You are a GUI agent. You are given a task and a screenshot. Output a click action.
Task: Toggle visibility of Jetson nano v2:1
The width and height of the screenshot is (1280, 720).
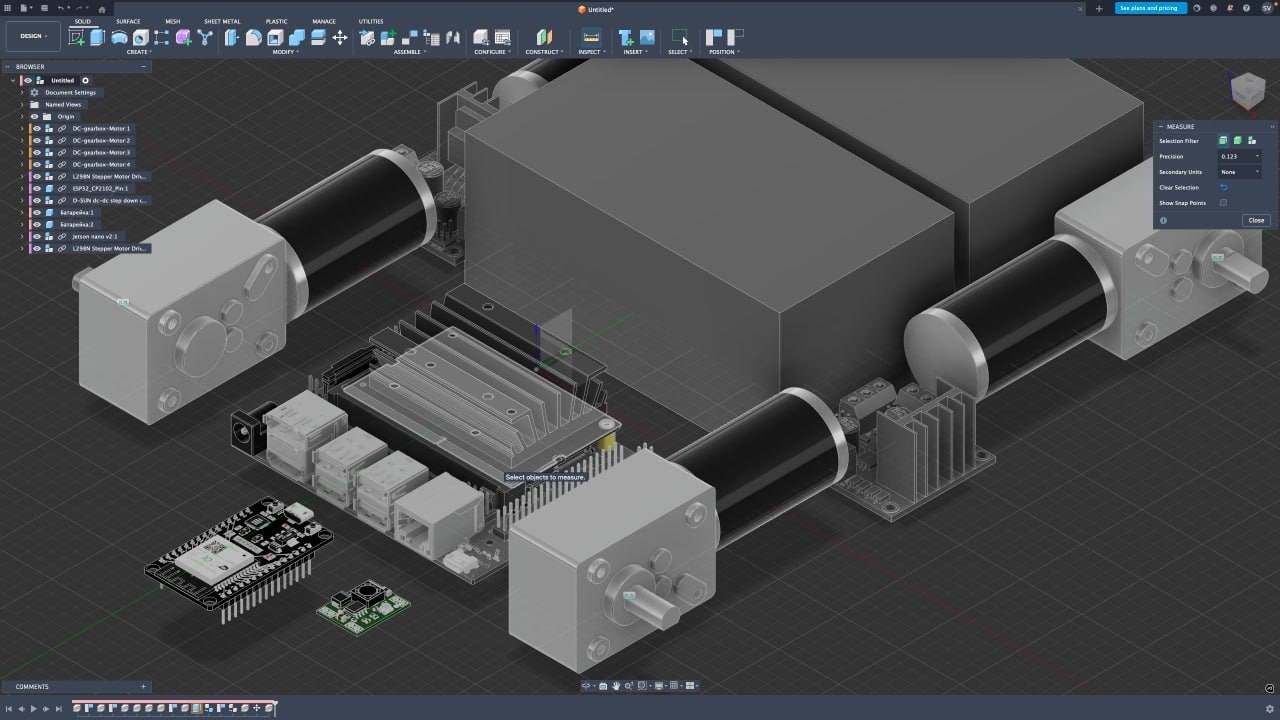pyautogui.click(x=37, y=237)
